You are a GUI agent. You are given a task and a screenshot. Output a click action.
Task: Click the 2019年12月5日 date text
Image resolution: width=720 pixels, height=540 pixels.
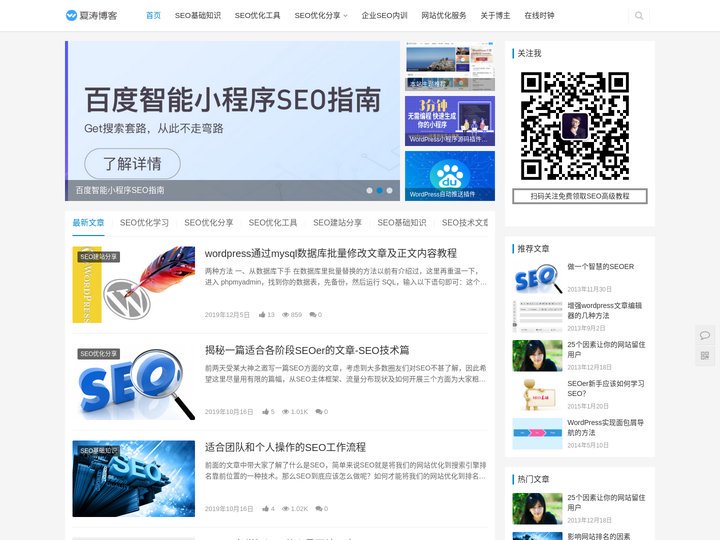coord(227,315)
